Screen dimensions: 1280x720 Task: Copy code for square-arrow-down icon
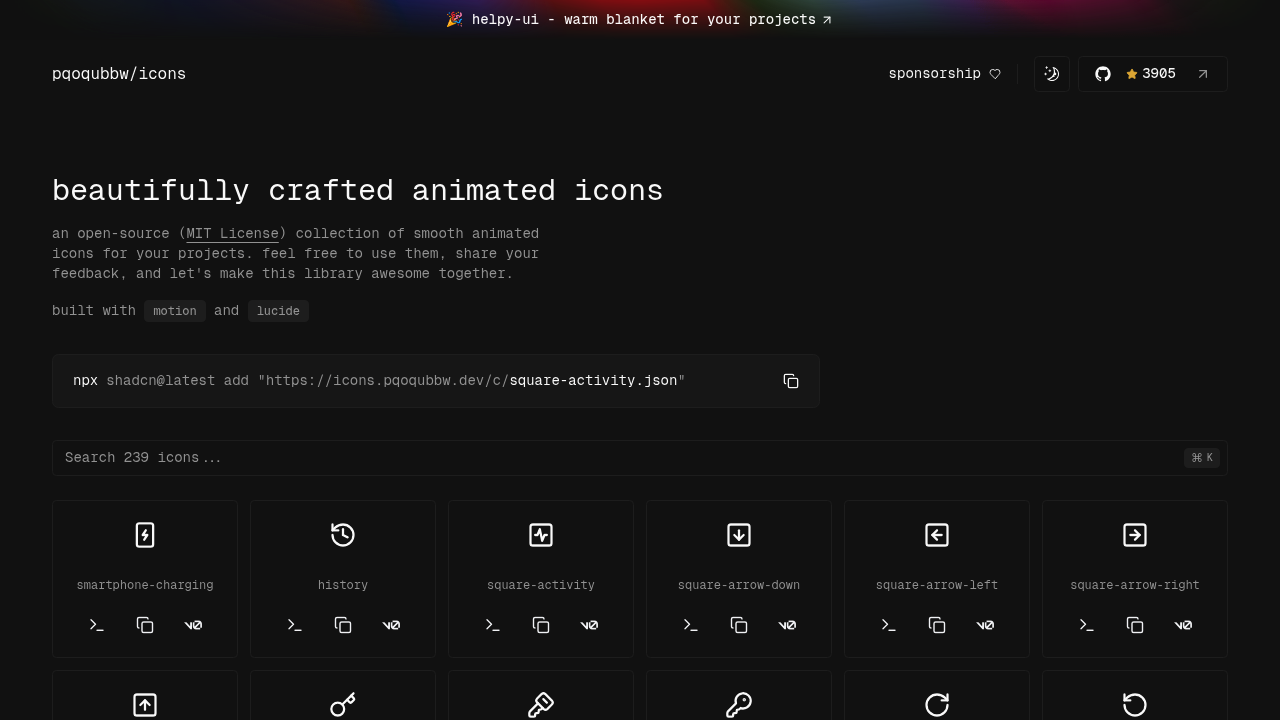tap(739, 625)
